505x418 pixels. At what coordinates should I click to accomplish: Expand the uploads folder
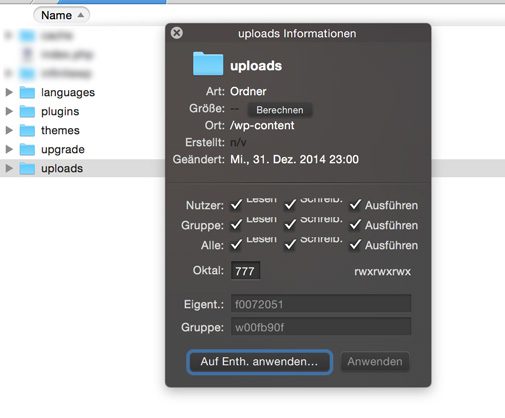9,168
